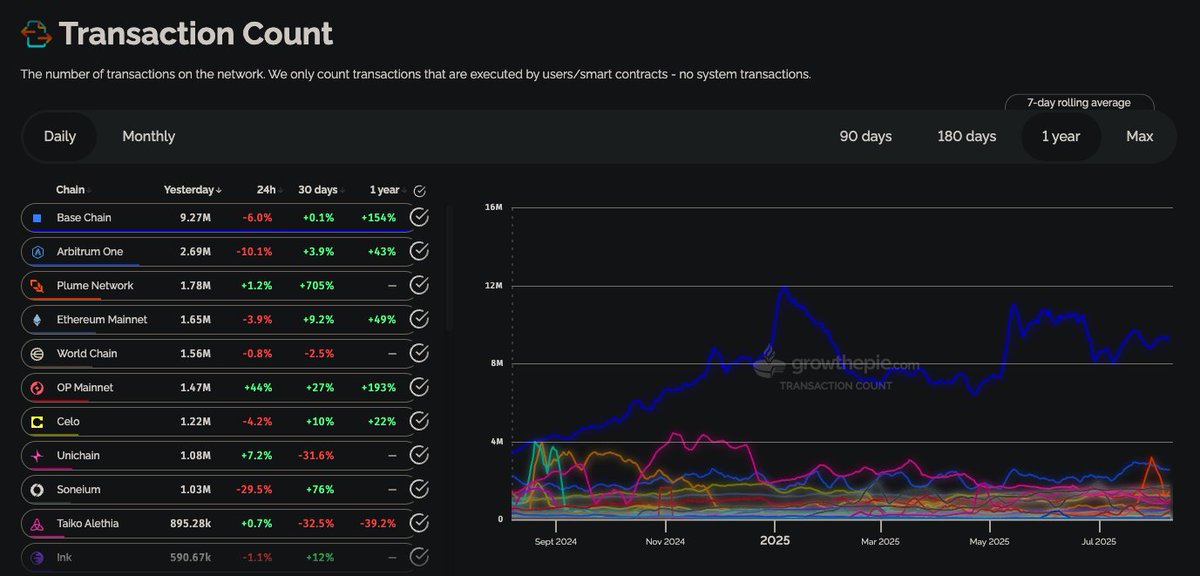Click the OP Mainnet logo icon
This screenshot has height=576, width=1200.
pos(37,388)
